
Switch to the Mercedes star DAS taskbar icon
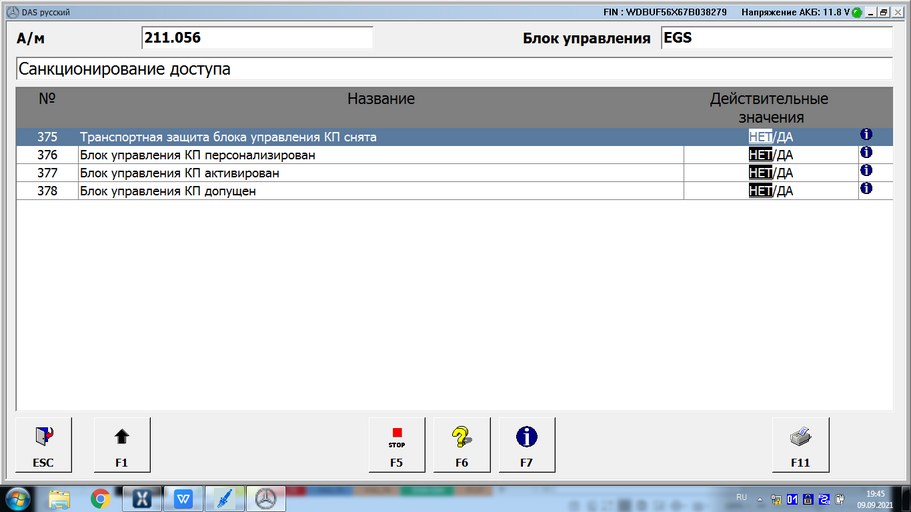tap(266, 499)
